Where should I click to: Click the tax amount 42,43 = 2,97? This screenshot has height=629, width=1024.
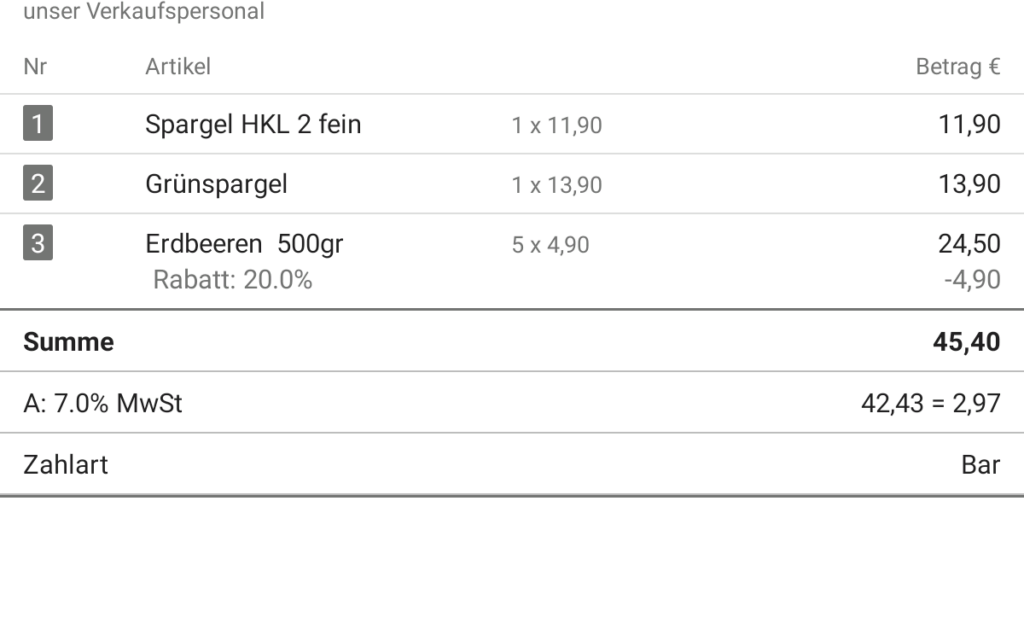[x=930, y=404]
